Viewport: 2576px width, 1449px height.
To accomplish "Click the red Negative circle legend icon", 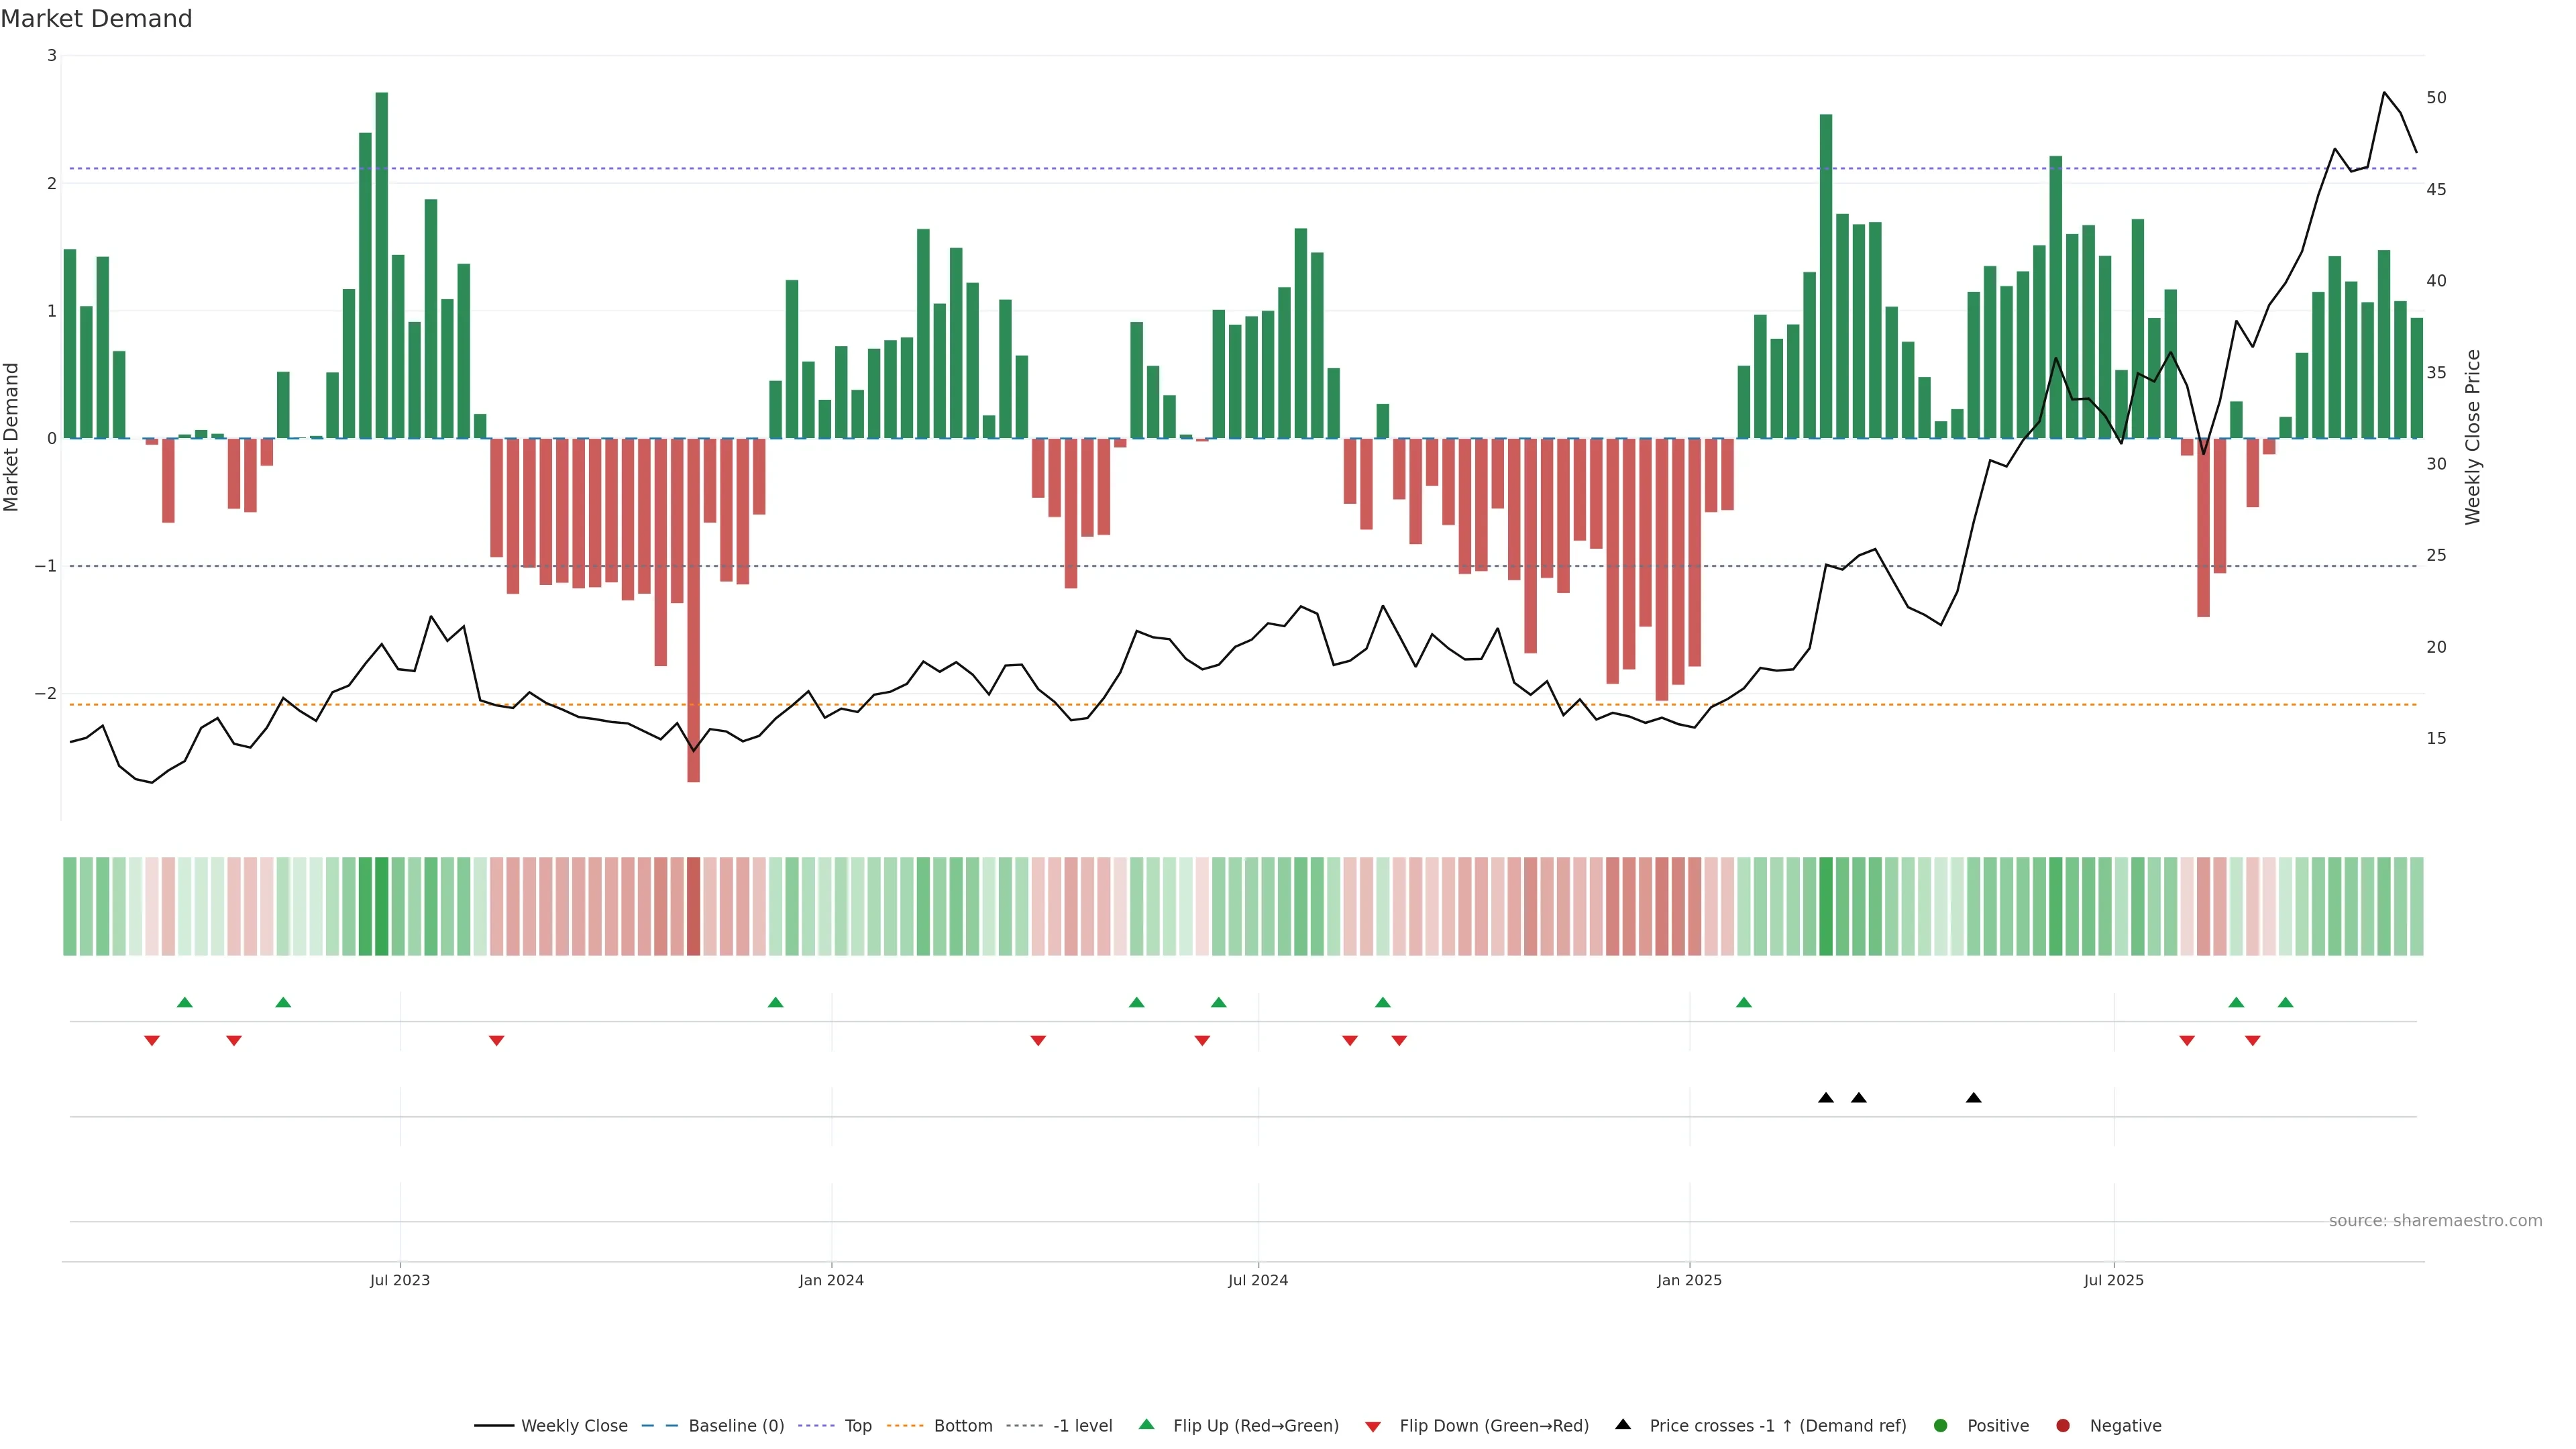I will [x=2063, y=1425].
